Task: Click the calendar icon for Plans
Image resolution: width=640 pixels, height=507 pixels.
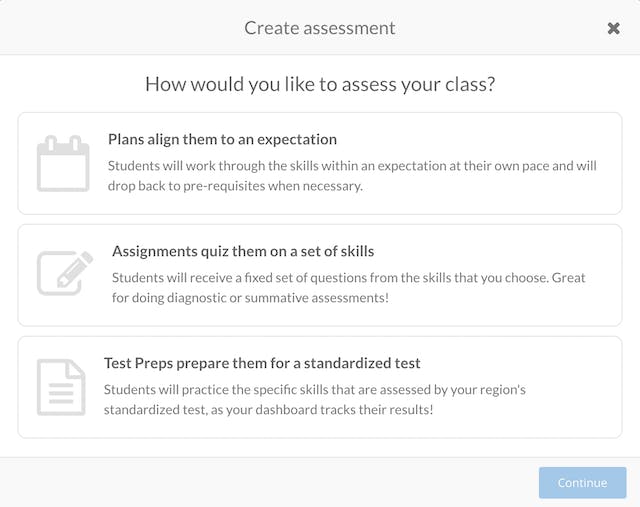Action: pyautogui.click(x=63, y=163)
